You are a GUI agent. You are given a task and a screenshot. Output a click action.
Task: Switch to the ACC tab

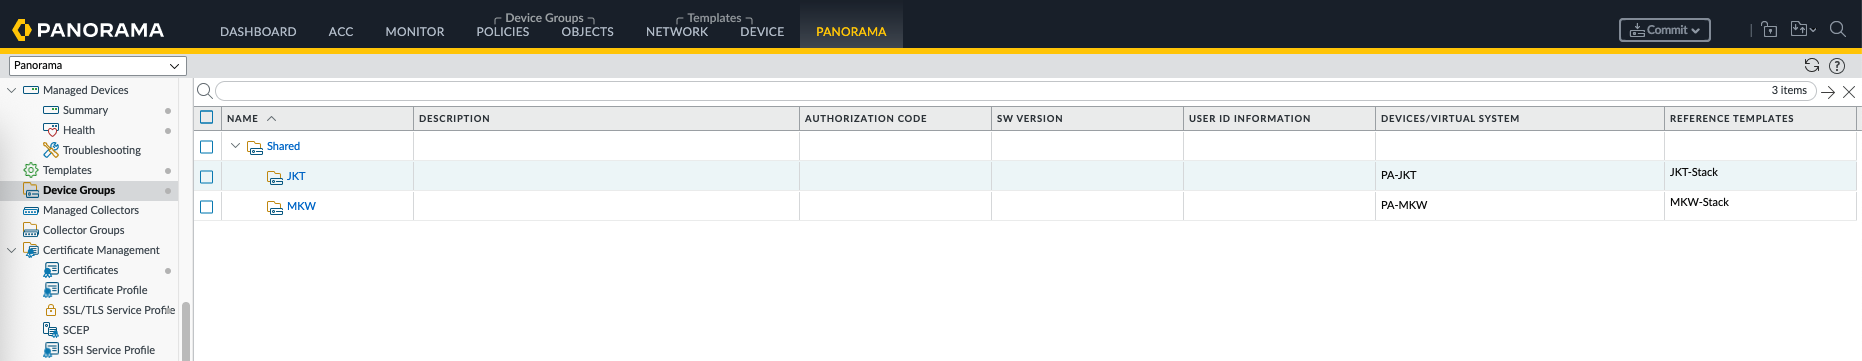tap(341, 32)
